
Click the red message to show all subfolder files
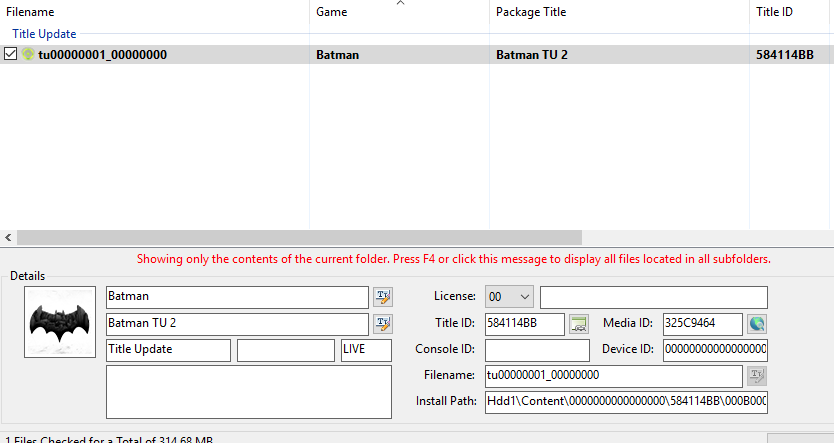pyautogui.click(x=453, y=259)
